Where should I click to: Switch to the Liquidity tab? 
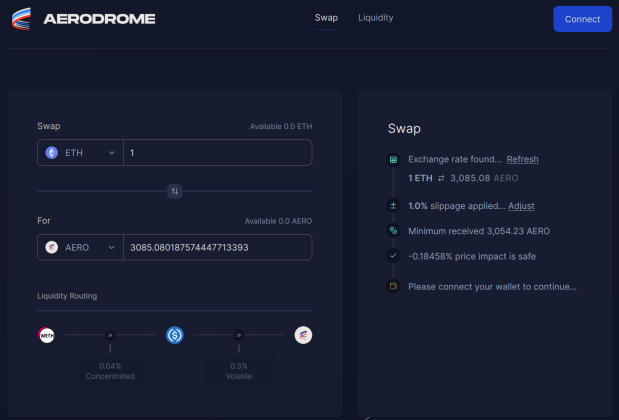pos(375,18)
